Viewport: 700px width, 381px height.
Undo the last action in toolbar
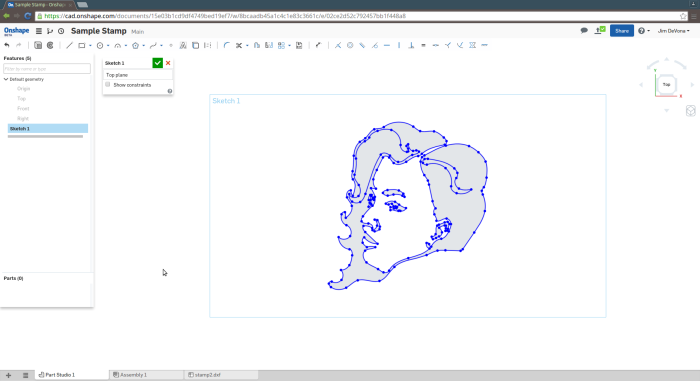tap(7, 45)
